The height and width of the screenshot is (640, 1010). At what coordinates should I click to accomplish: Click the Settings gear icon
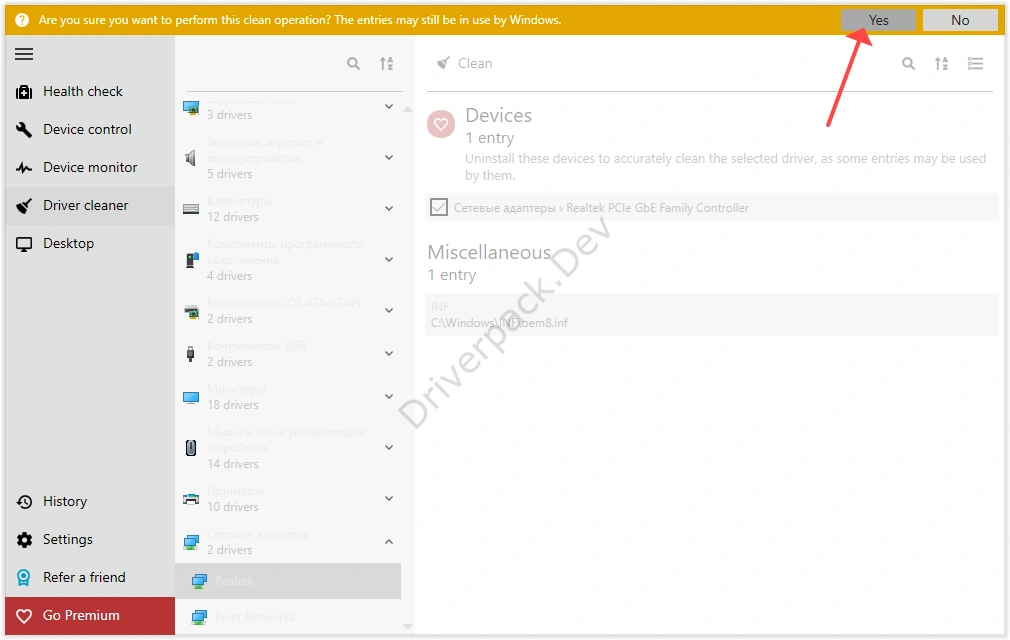tap(24, 540)
